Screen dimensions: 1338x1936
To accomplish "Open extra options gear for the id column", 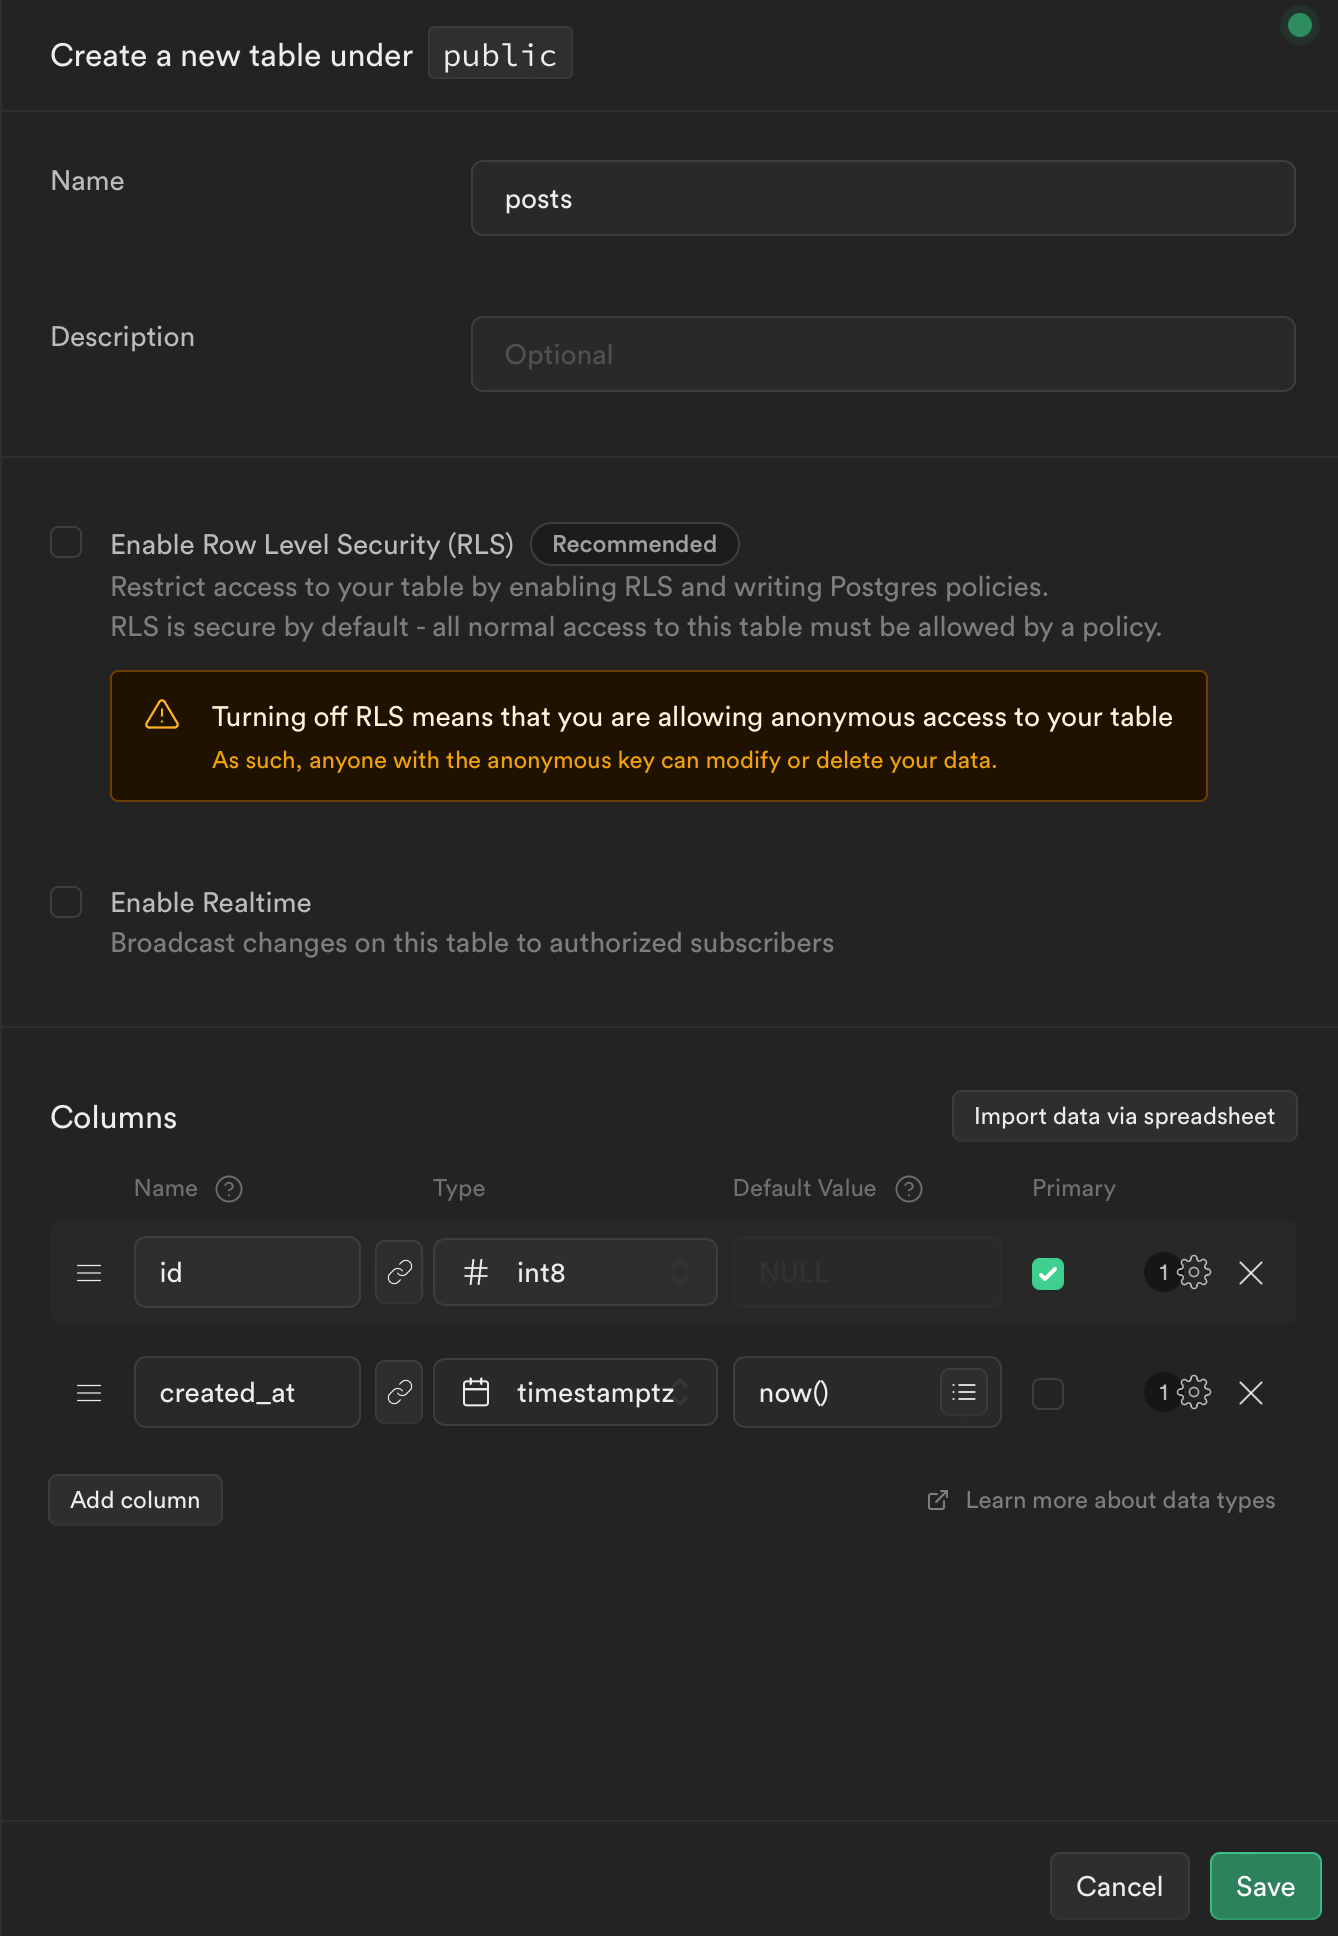I will pos(1194,1272).
